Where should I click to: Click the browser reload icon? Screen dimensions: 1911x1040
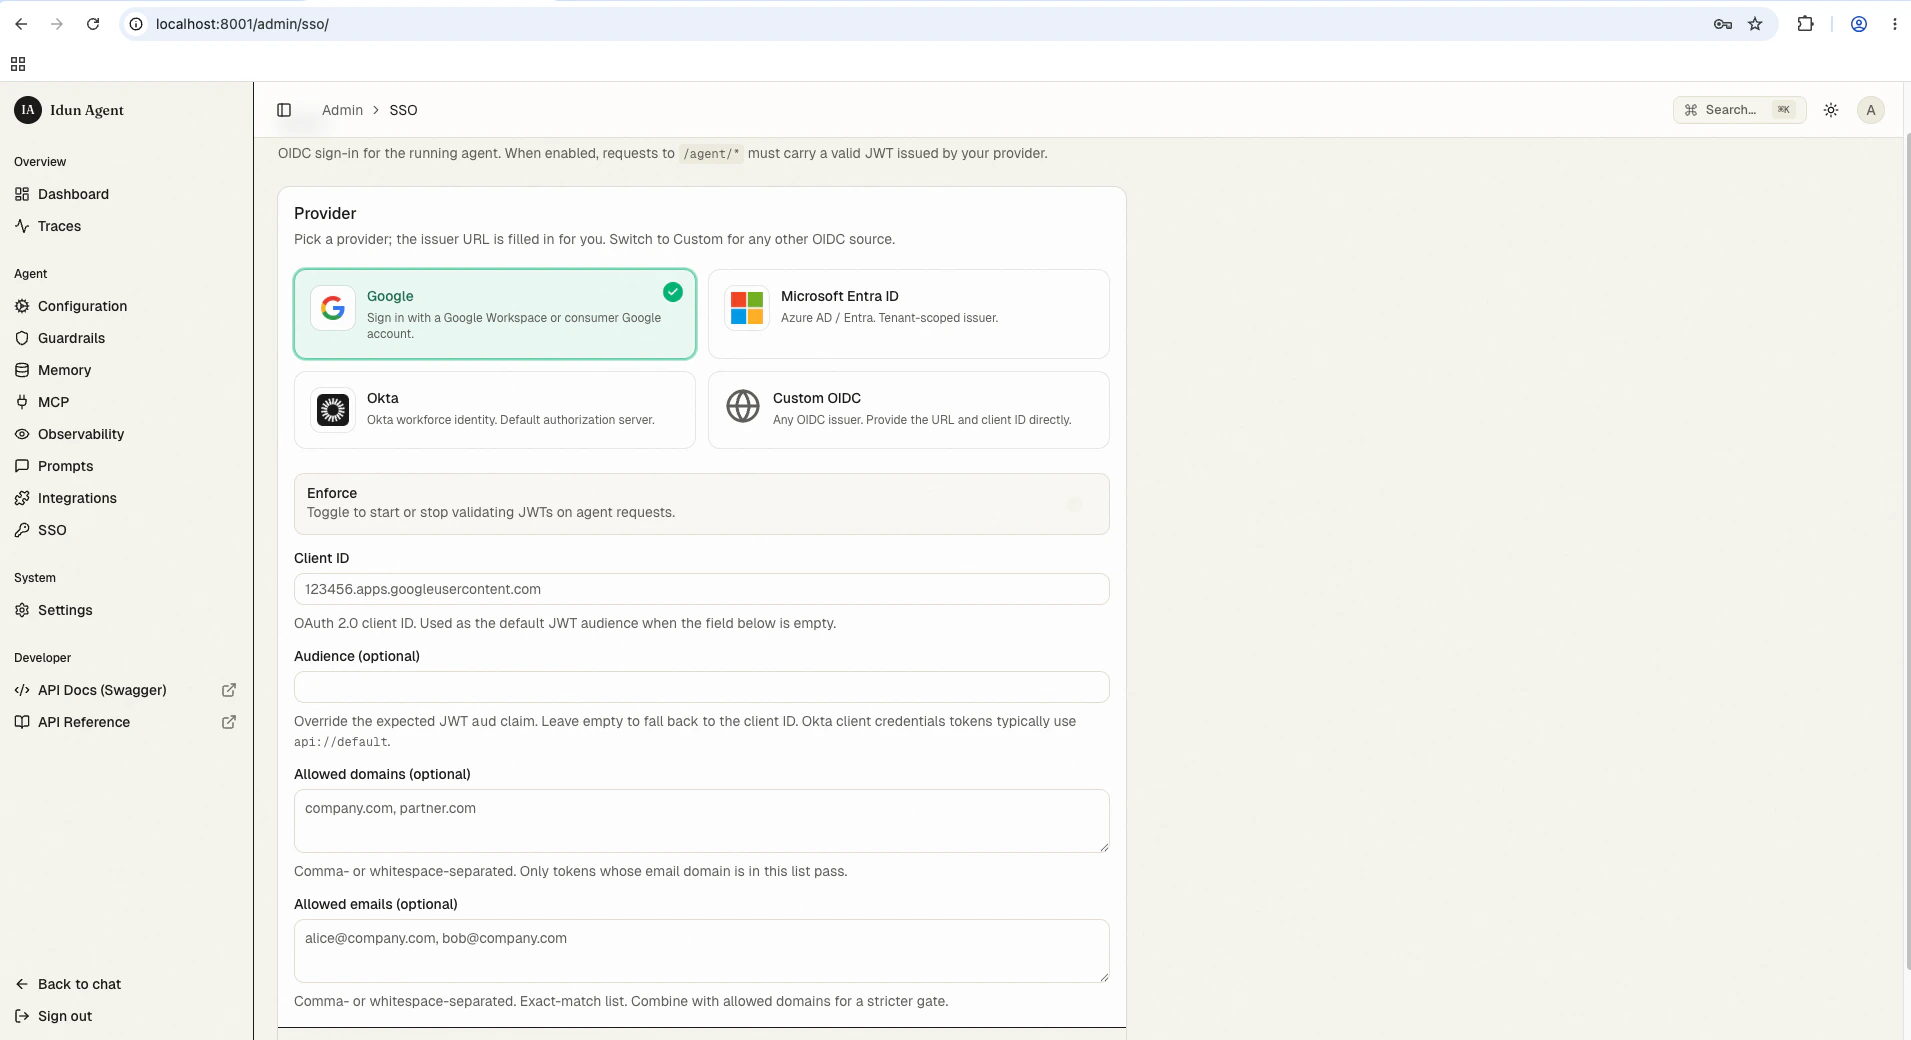[93, 24]
